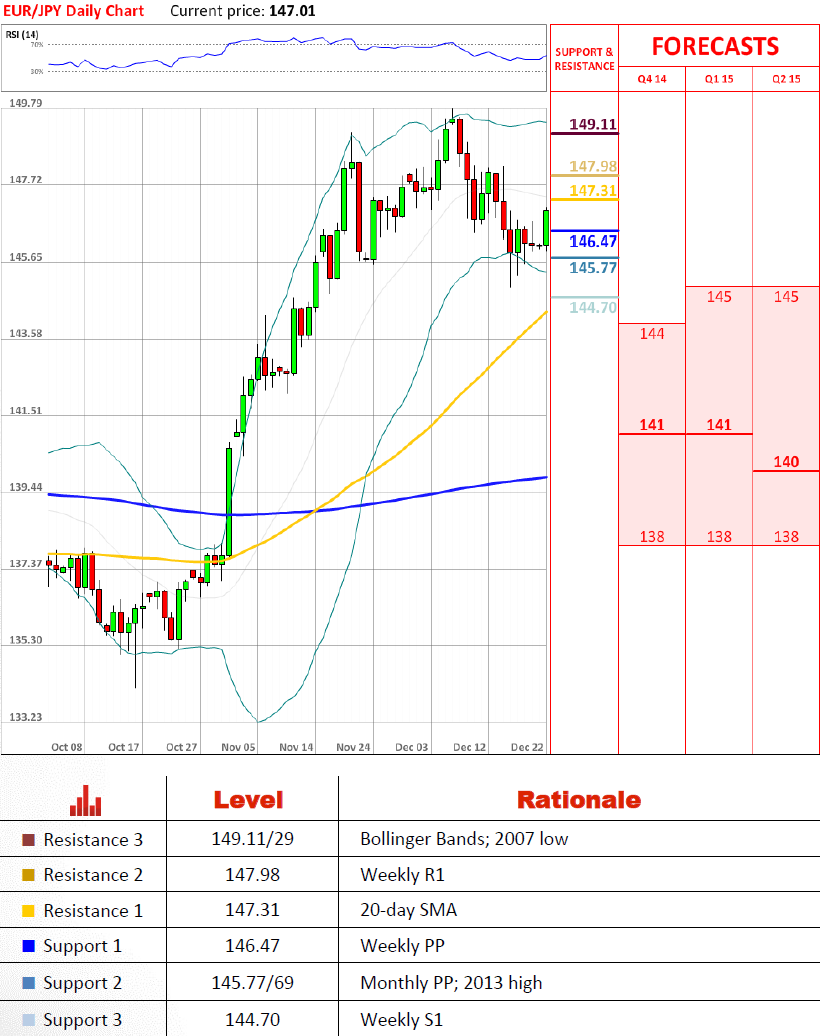
Task: Click the Nov 24 date axis label
Action: (353, 747)
